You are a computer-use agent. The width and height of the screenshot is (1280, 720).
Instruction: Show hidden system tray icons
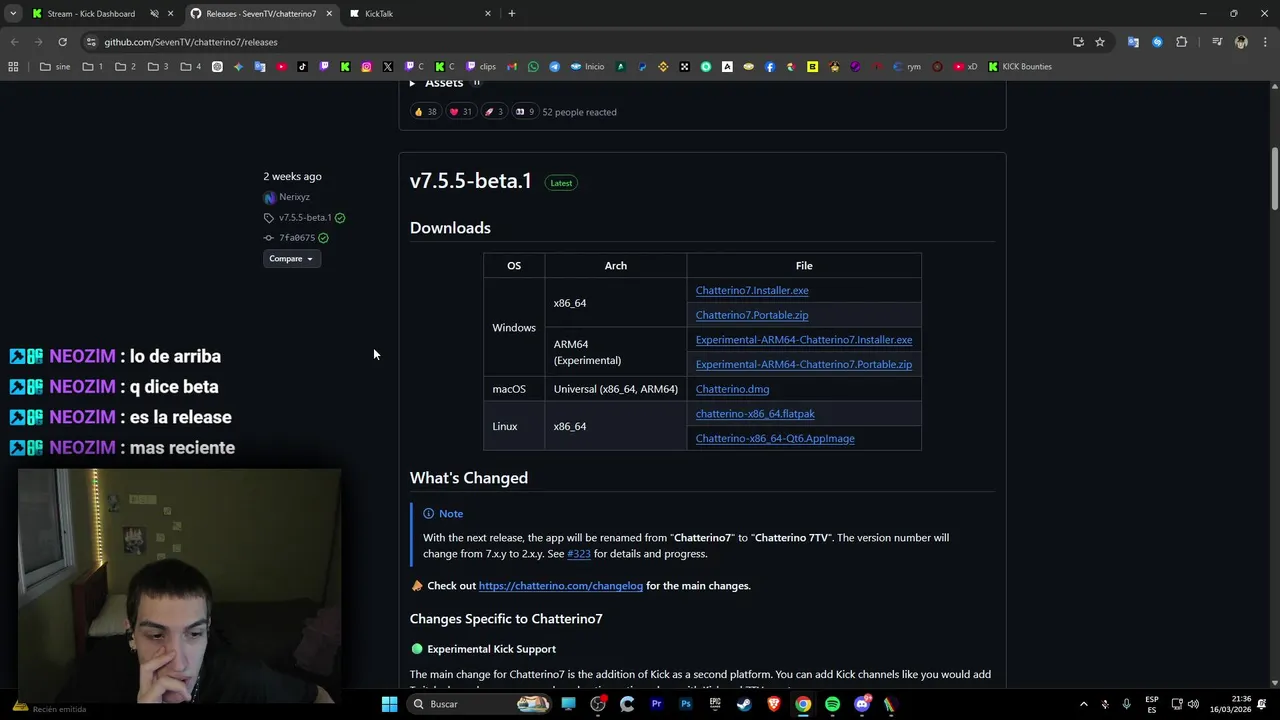click(x=1083, y=704)
